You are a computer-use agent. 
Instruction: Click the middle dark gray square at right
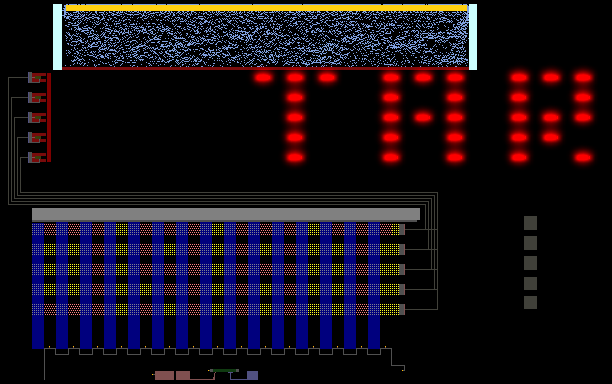[x=530, y=263]
